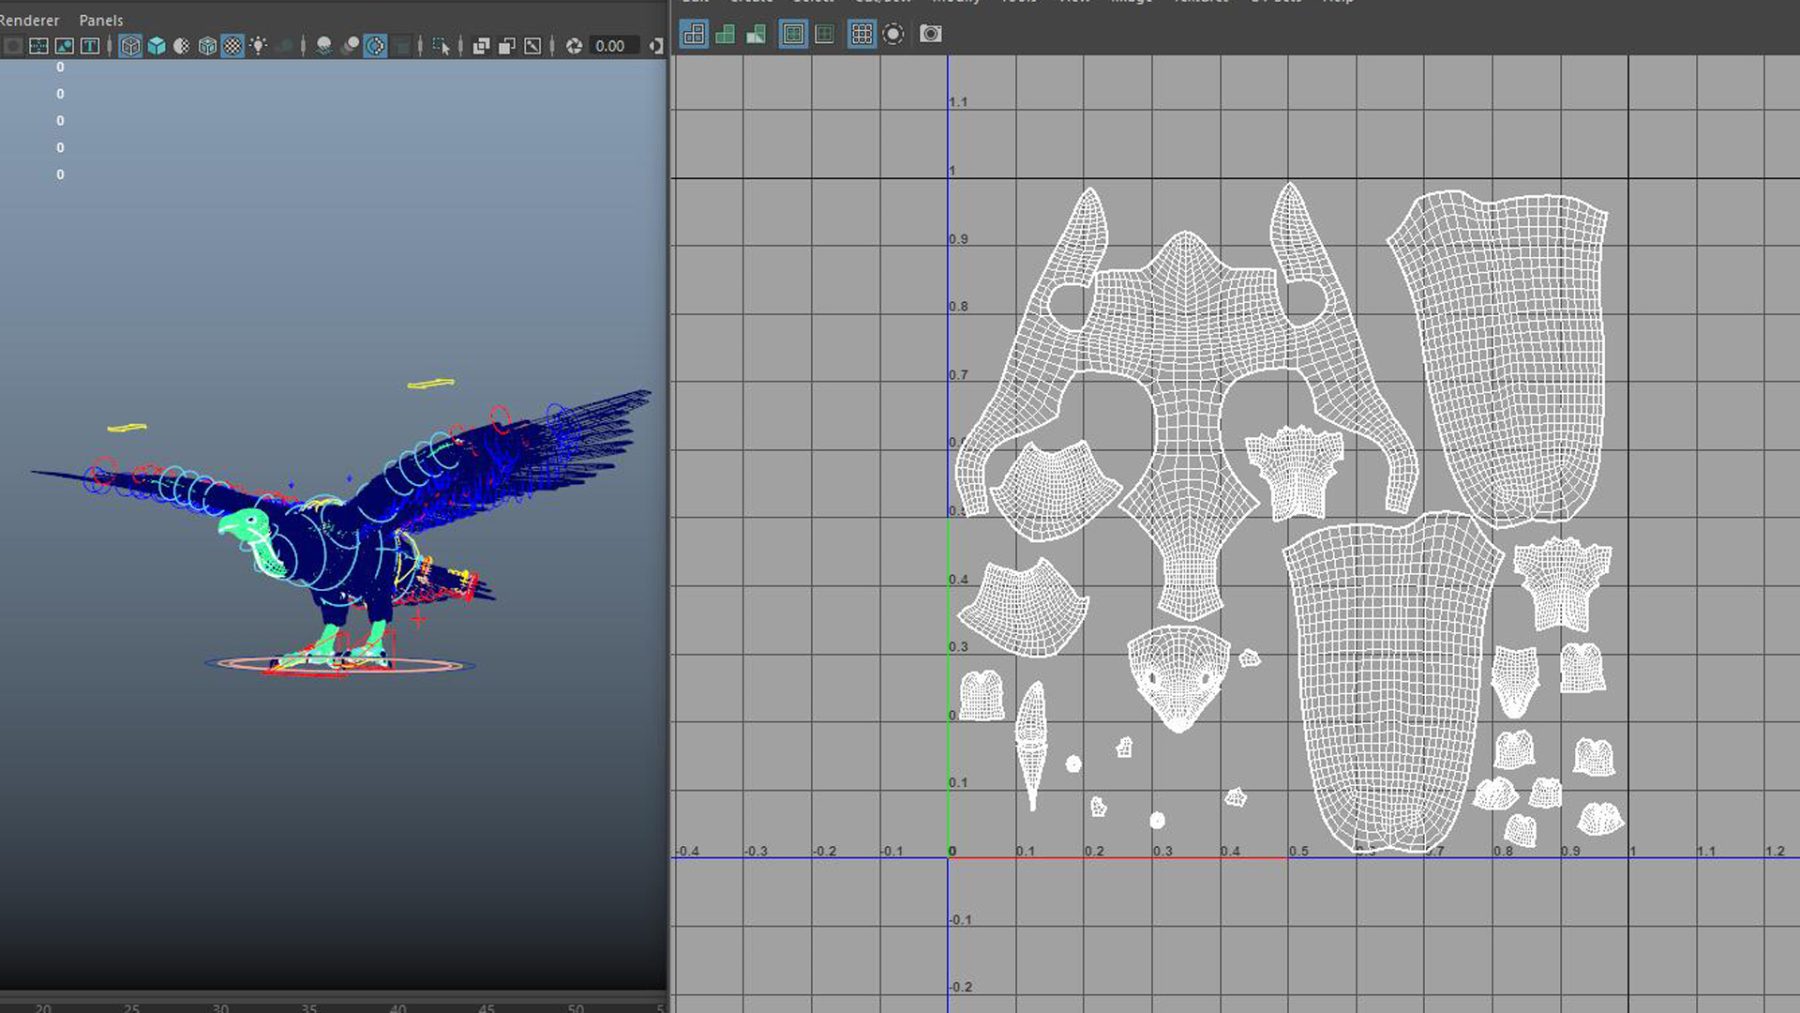Select the tile layout icon in UV toolbar
Screen dimensions: 1800x1013
point(695,33)
